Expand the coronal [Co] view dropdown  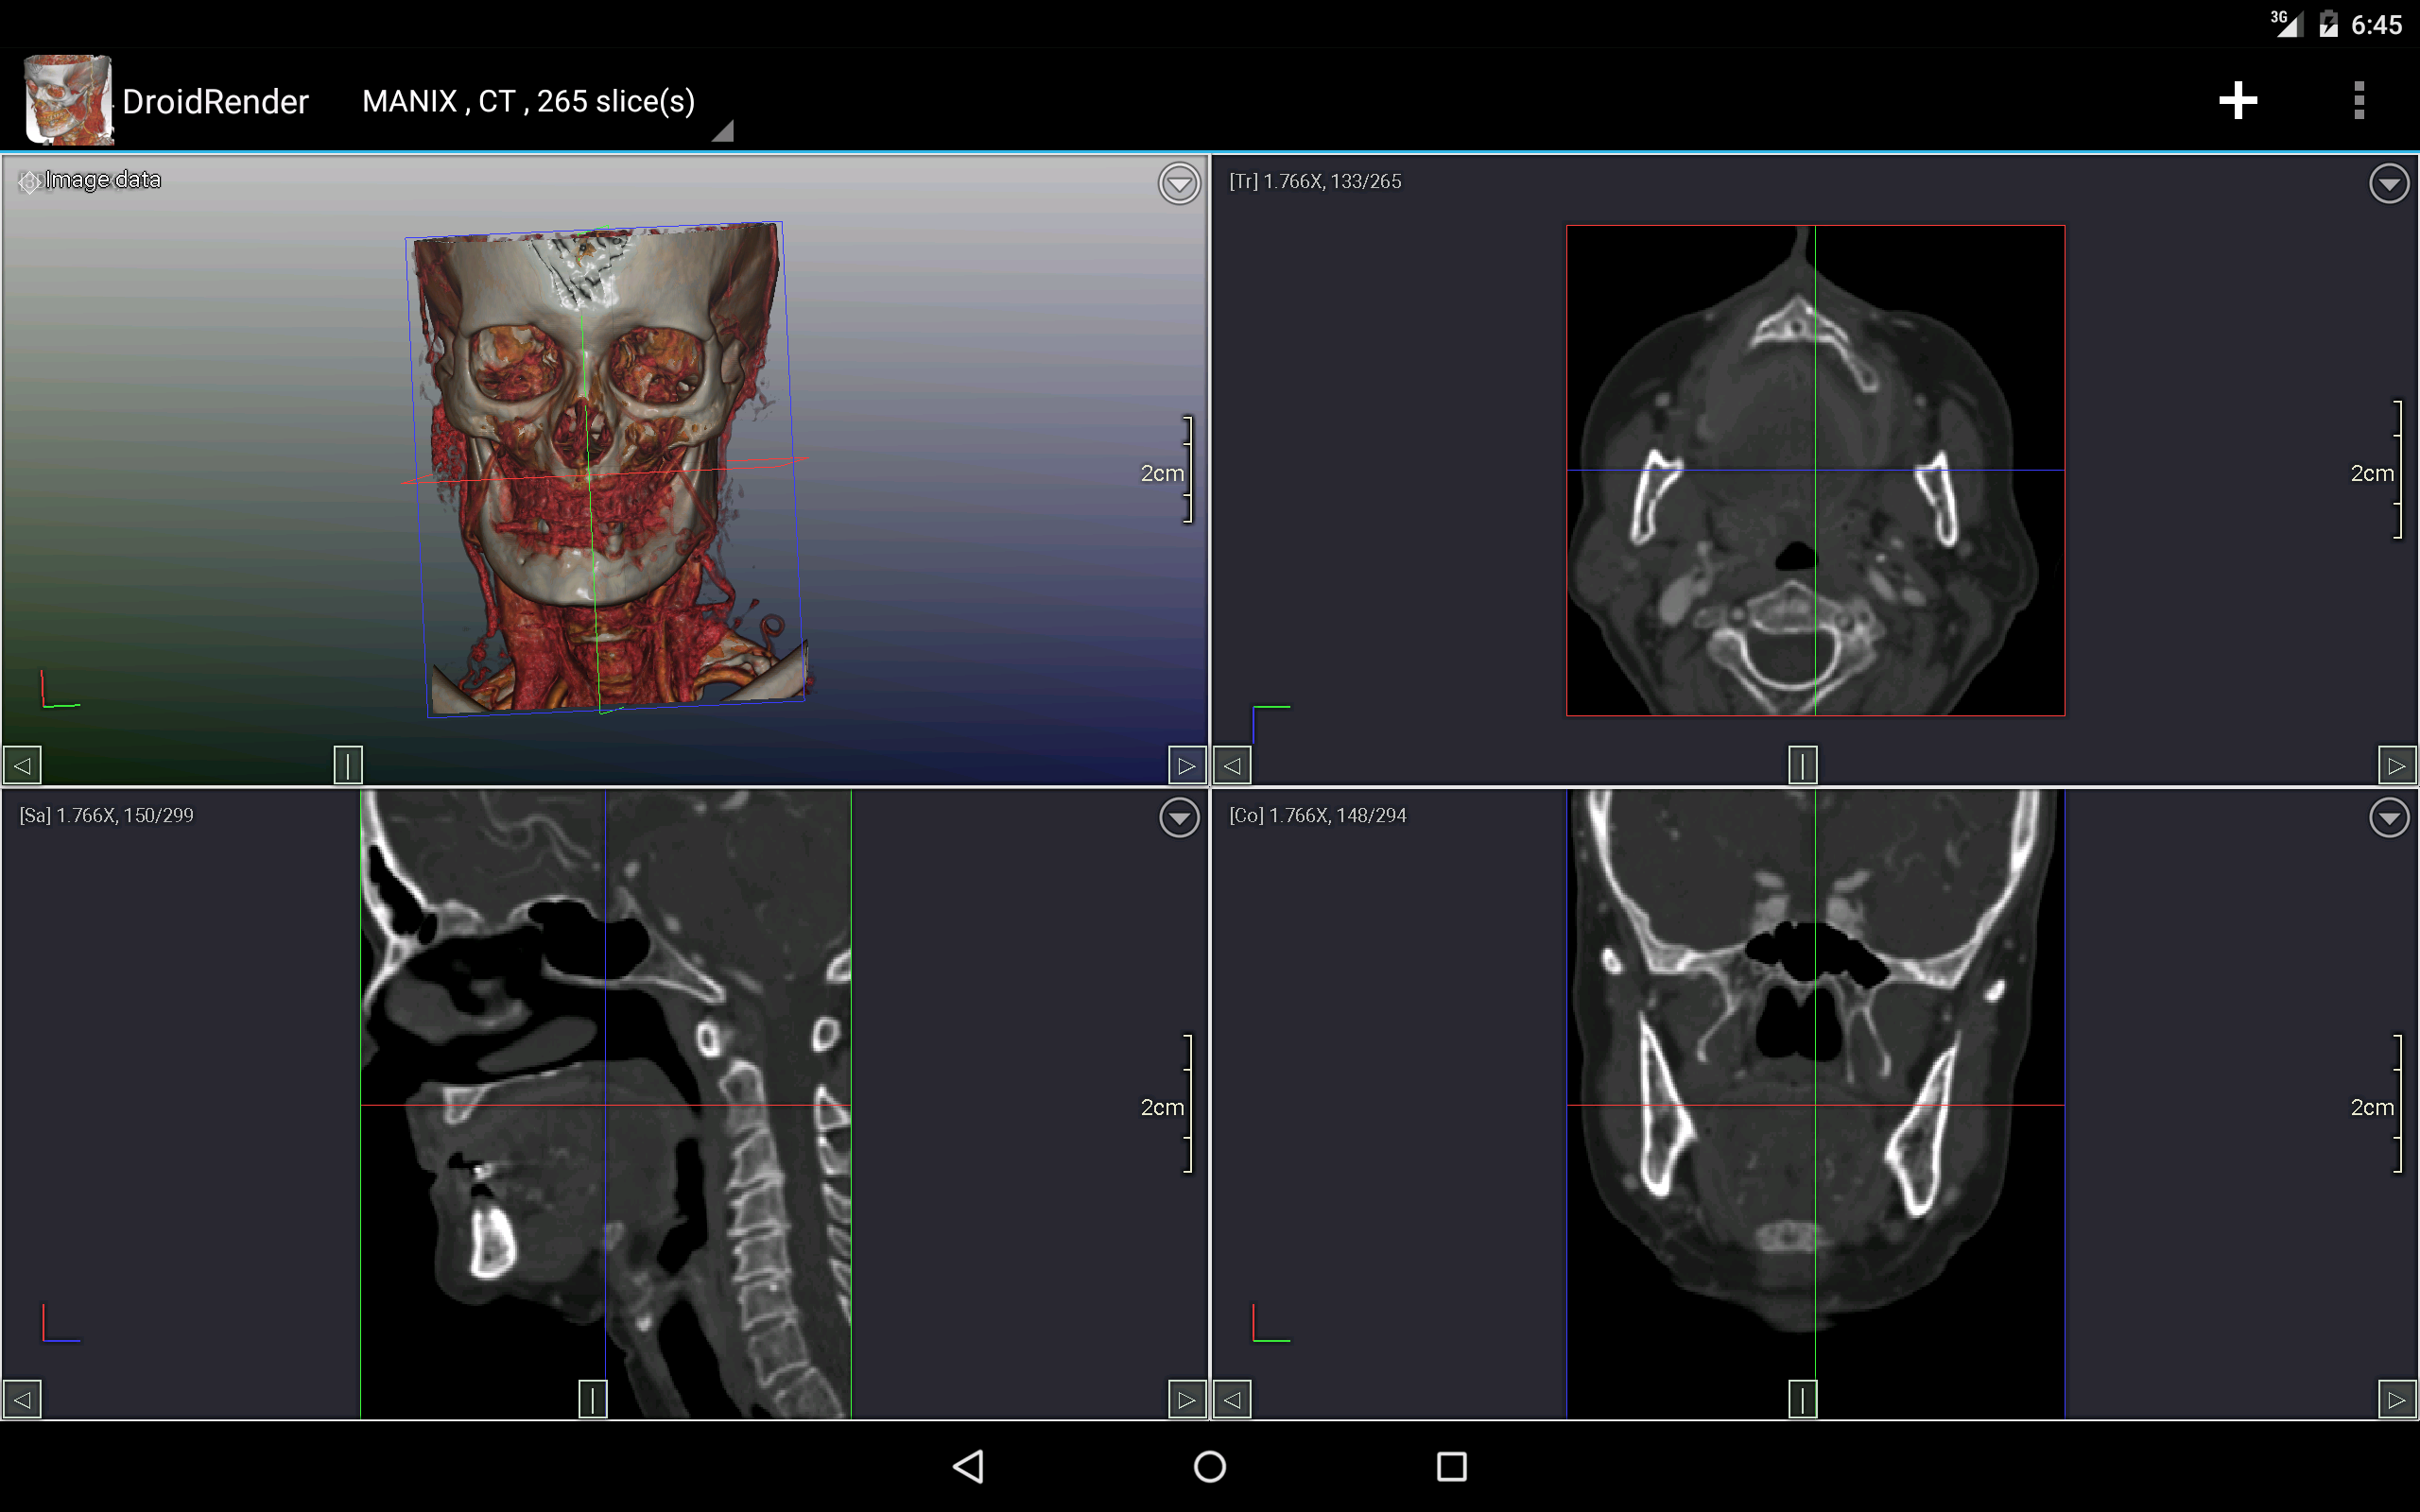pos(2389,818)
